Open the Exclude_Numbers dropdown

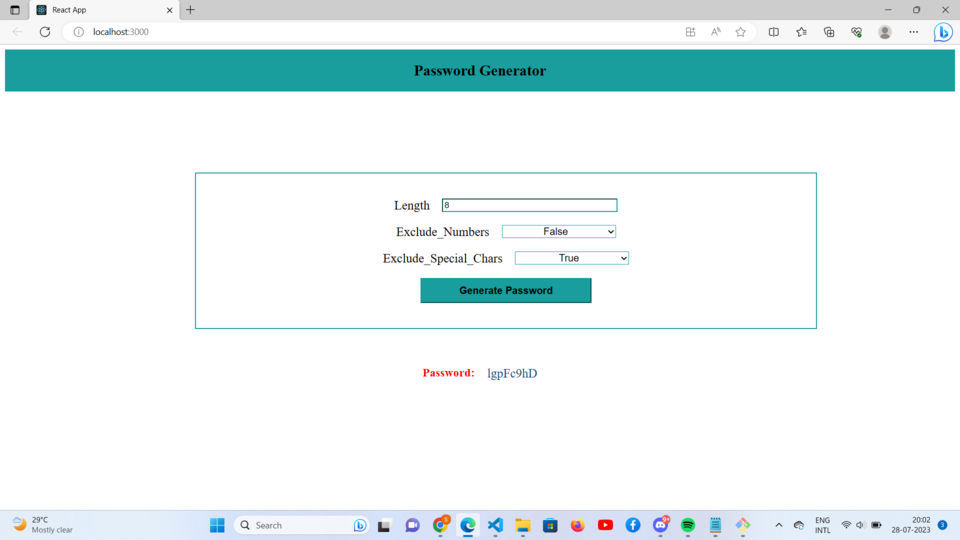coord(558,231)
